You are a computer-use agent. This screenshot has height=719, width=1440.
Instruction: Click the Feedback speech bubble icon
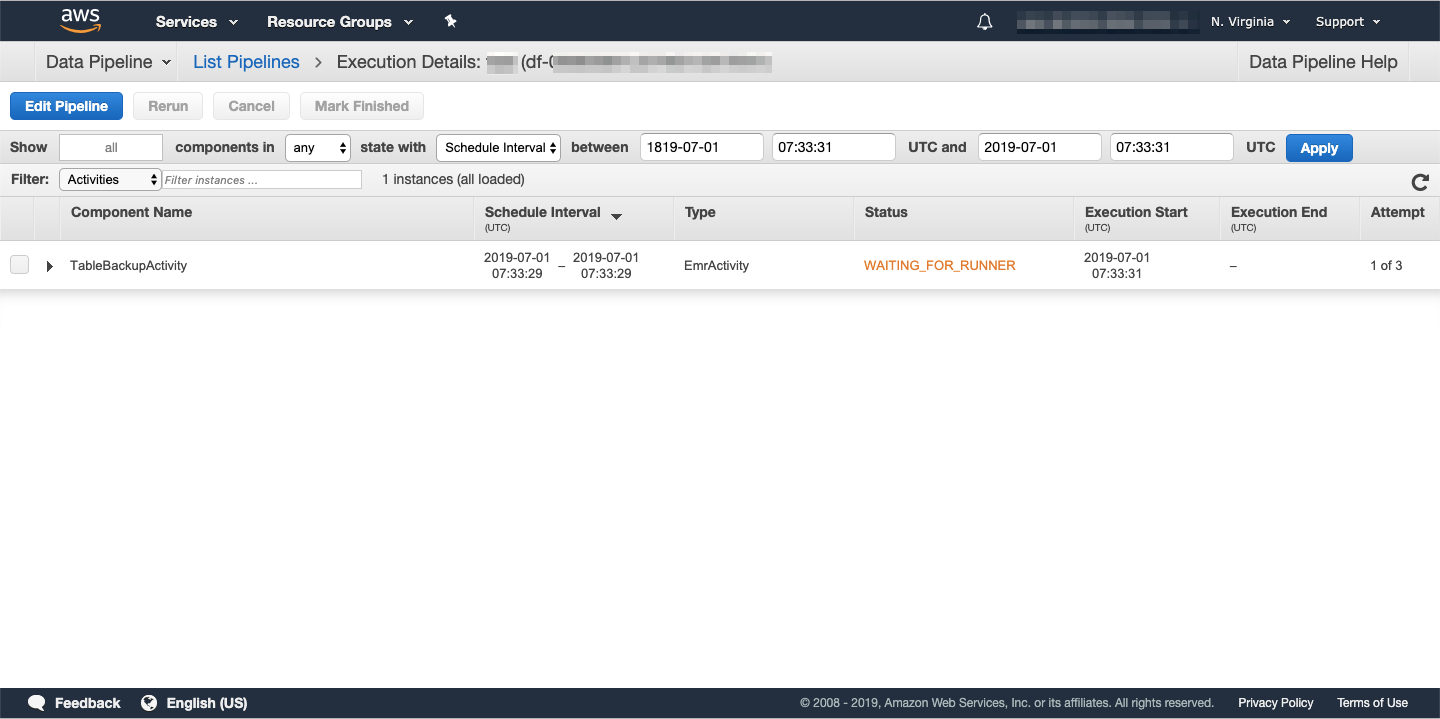[x=37, y=703]
